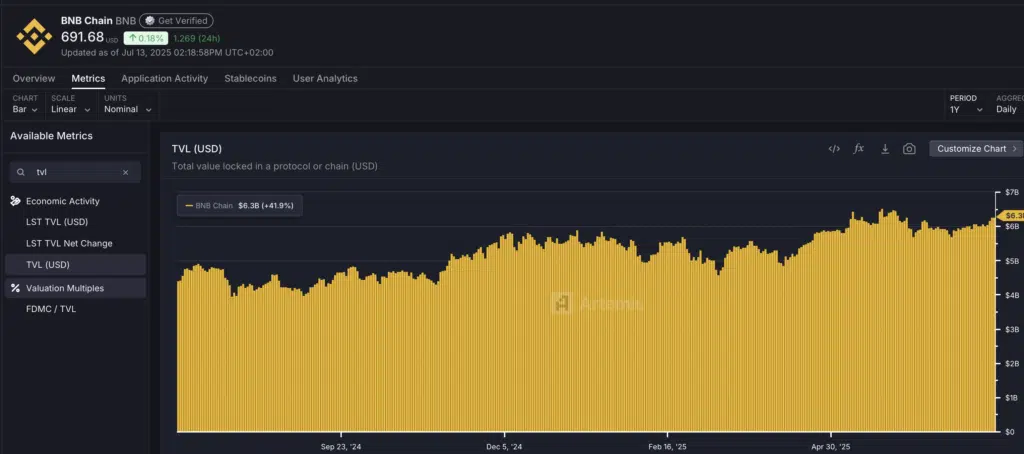Click the tvl search input field
Screen dimensions: 1024x454
(x=75, y=172)
